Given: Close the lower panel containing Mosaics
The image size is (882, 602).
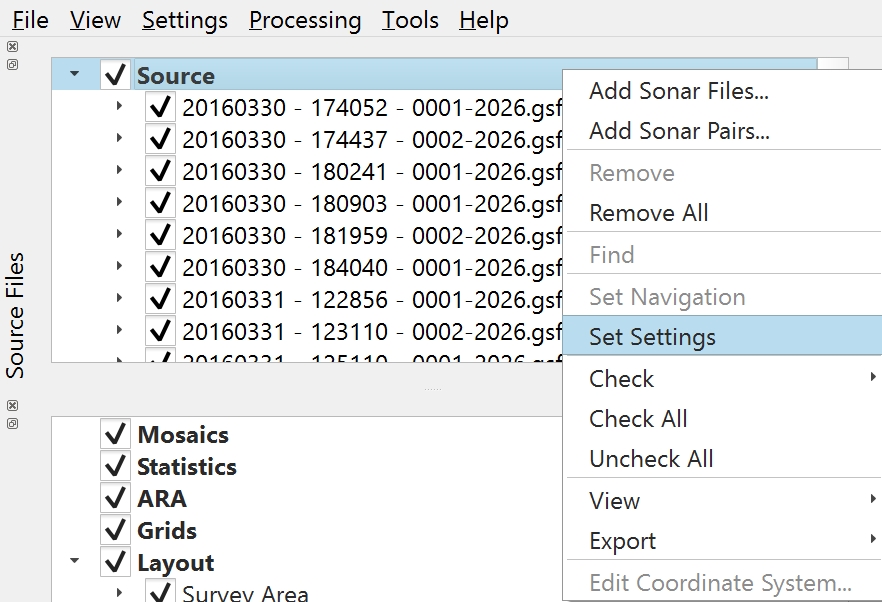Looking at the screenshot, I should [12, 405].
